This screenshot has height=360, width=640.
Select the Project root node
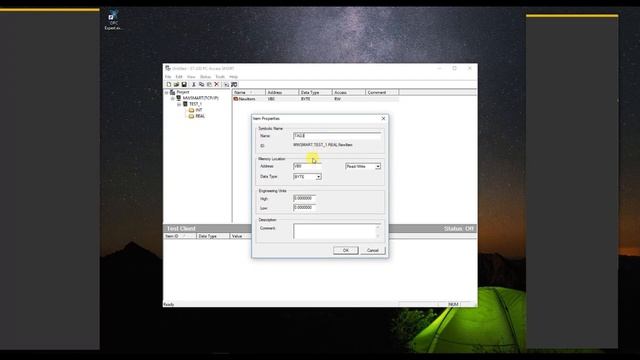[180, 92]
